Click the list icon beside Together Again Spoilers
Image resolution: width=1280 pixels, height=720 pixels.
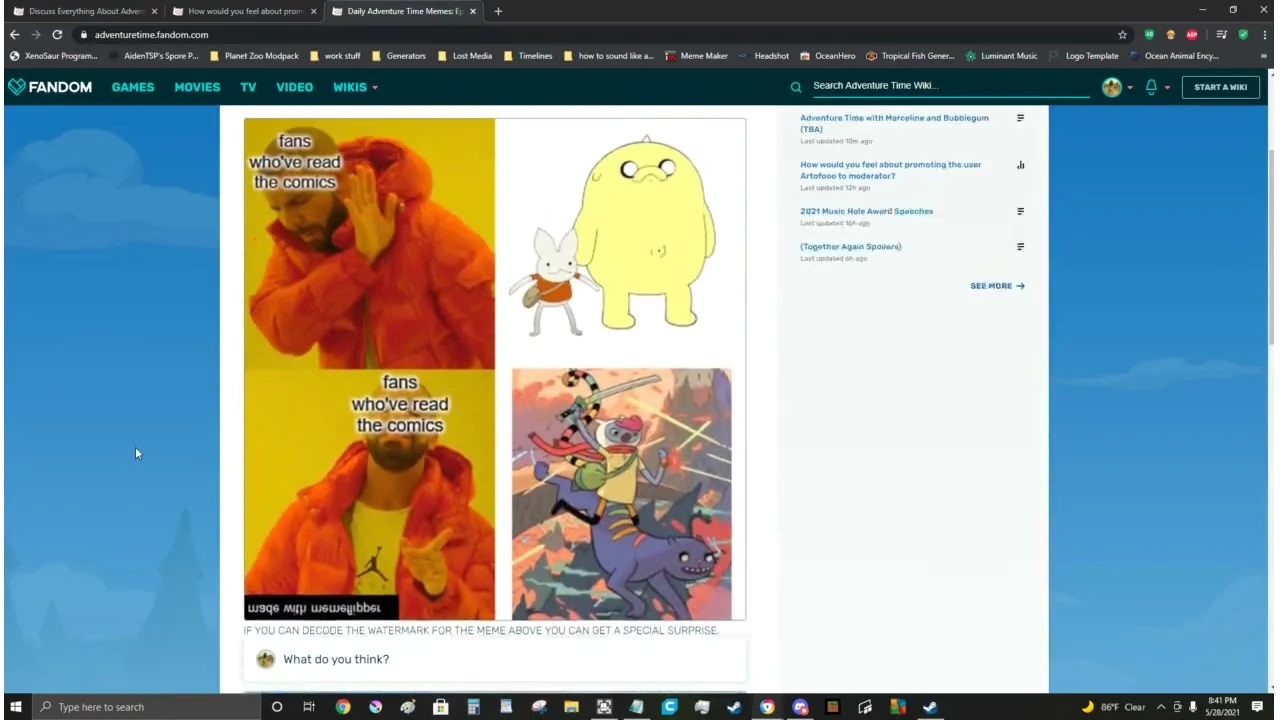coord(1020,247)
